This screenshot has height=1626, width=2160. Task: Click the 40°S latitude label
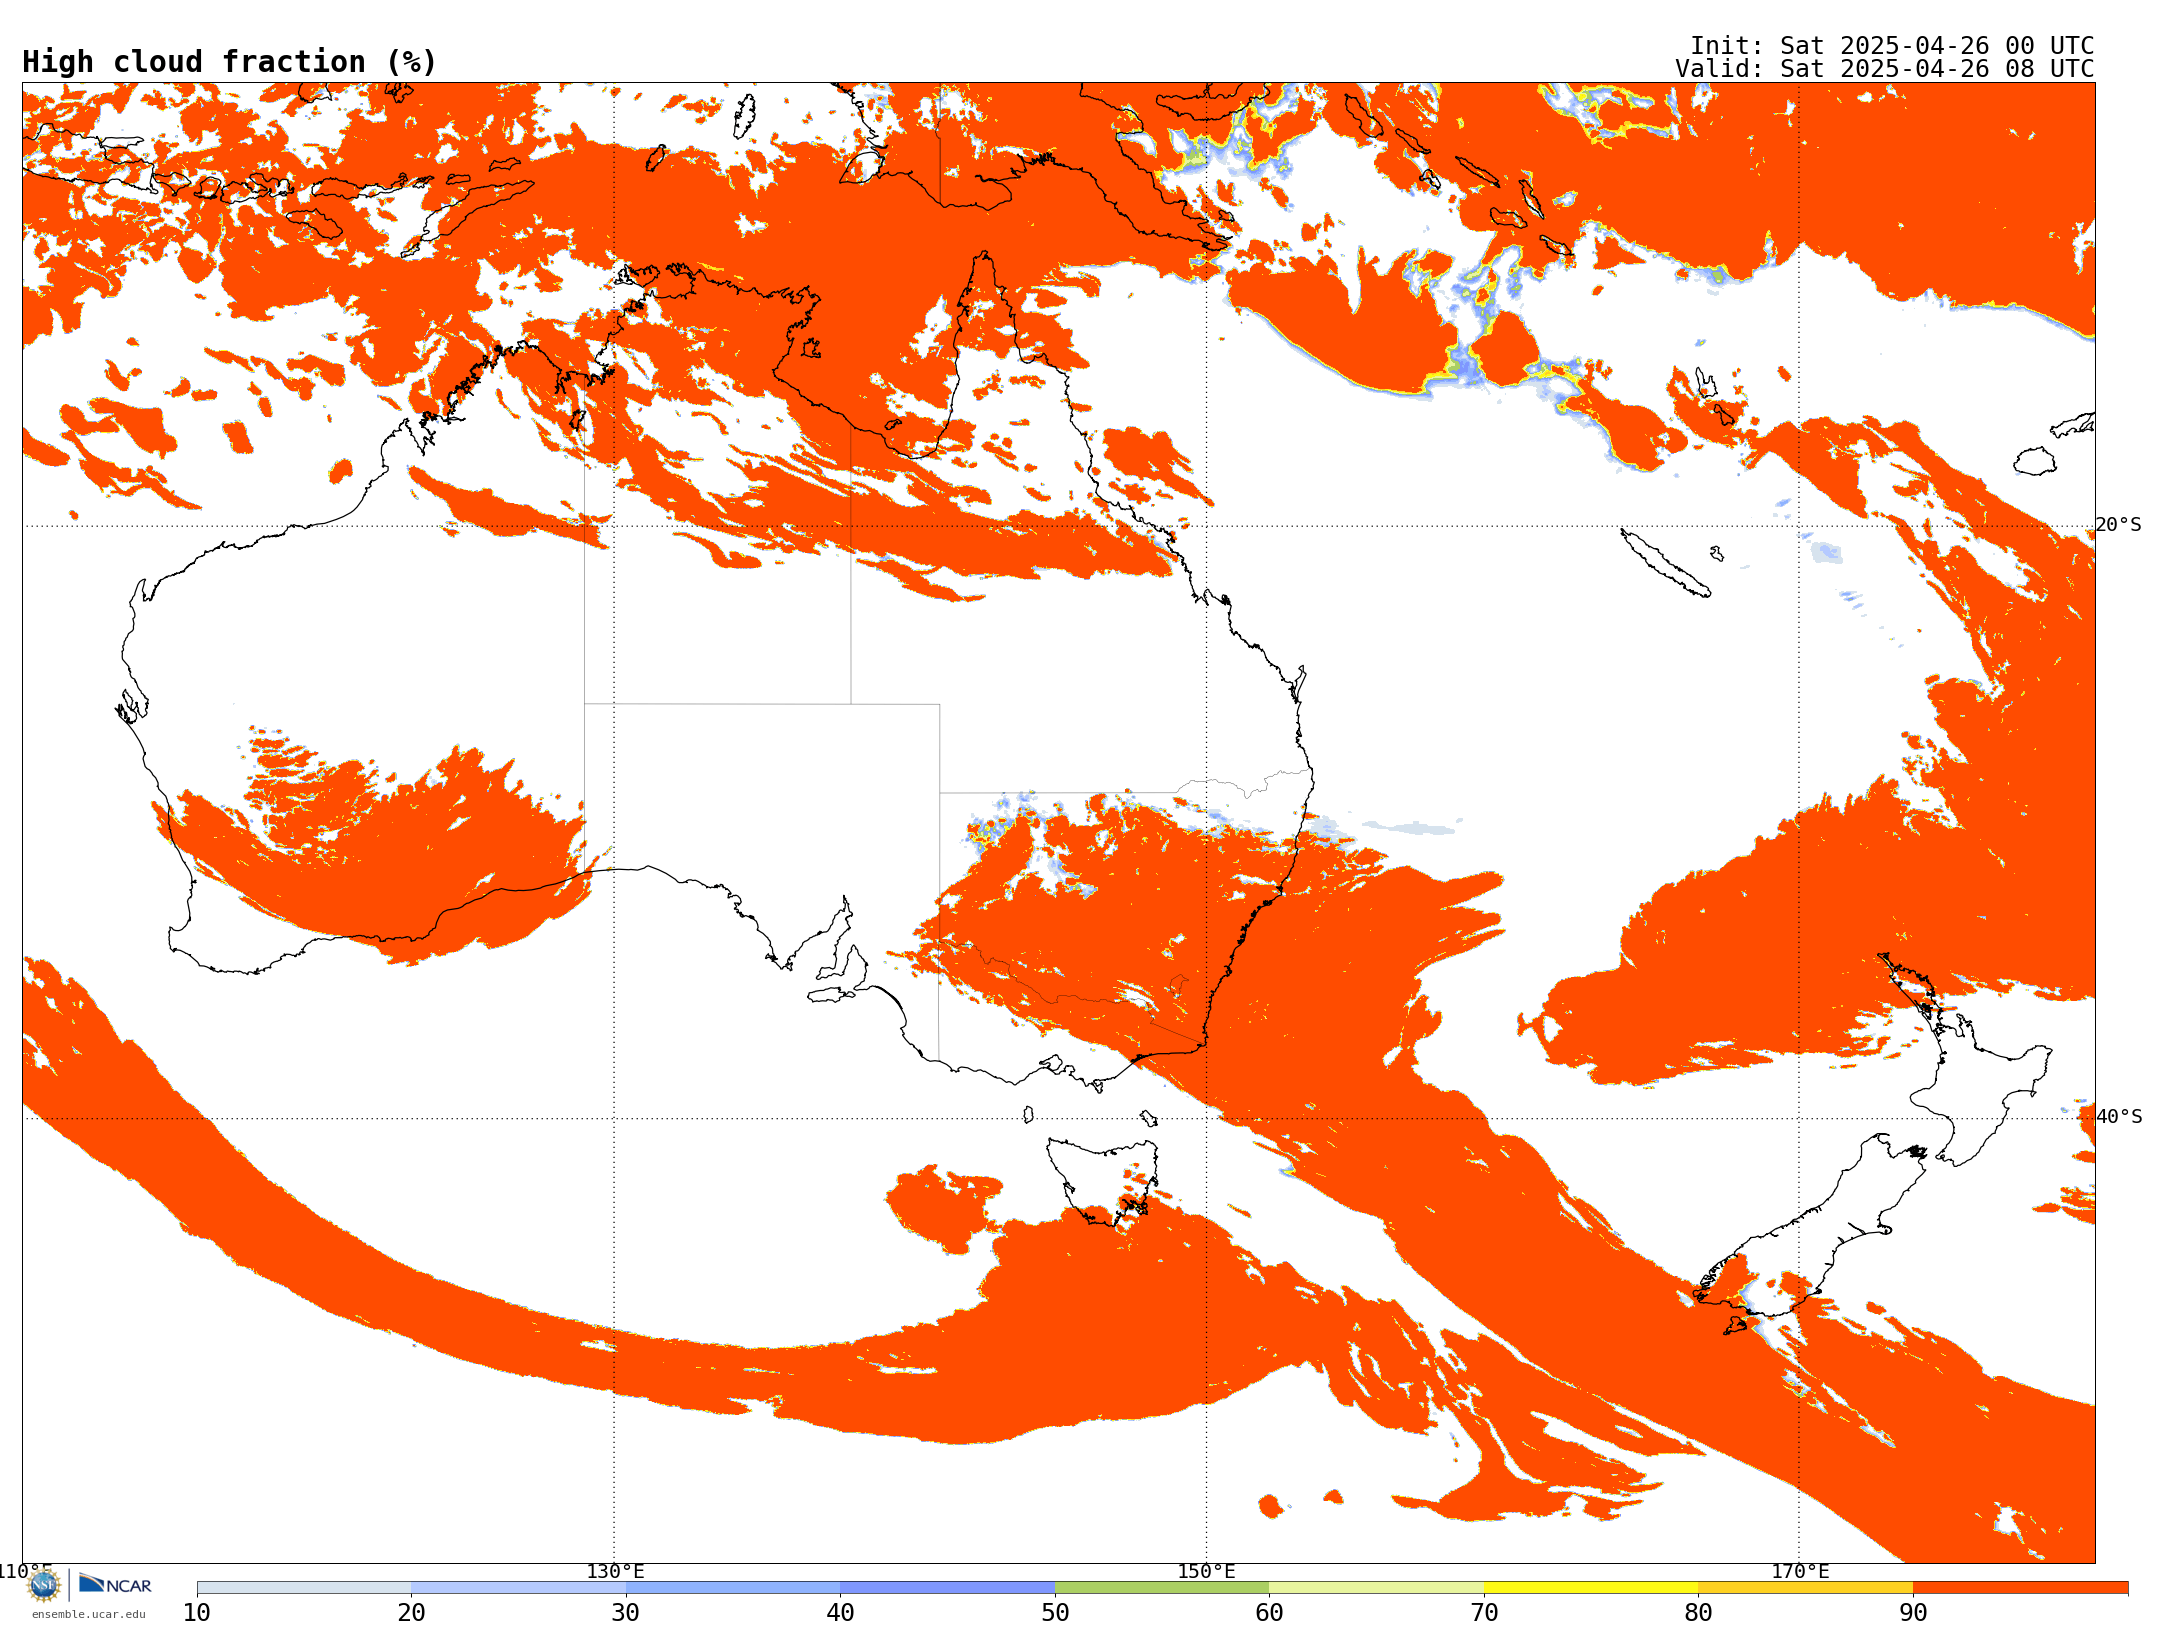[2119, 1117]
